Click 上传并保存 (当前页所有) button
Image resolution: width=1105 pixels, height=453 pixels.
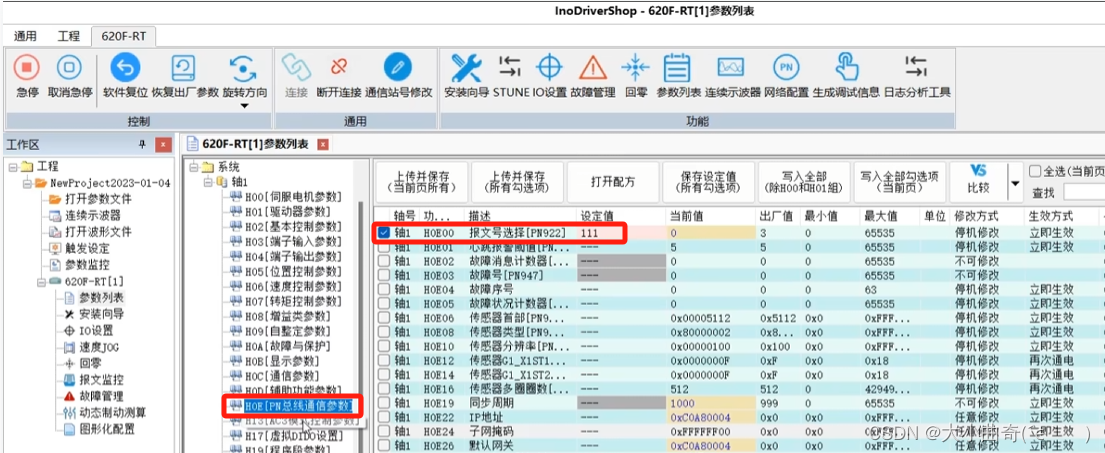(x=421, y=182)
